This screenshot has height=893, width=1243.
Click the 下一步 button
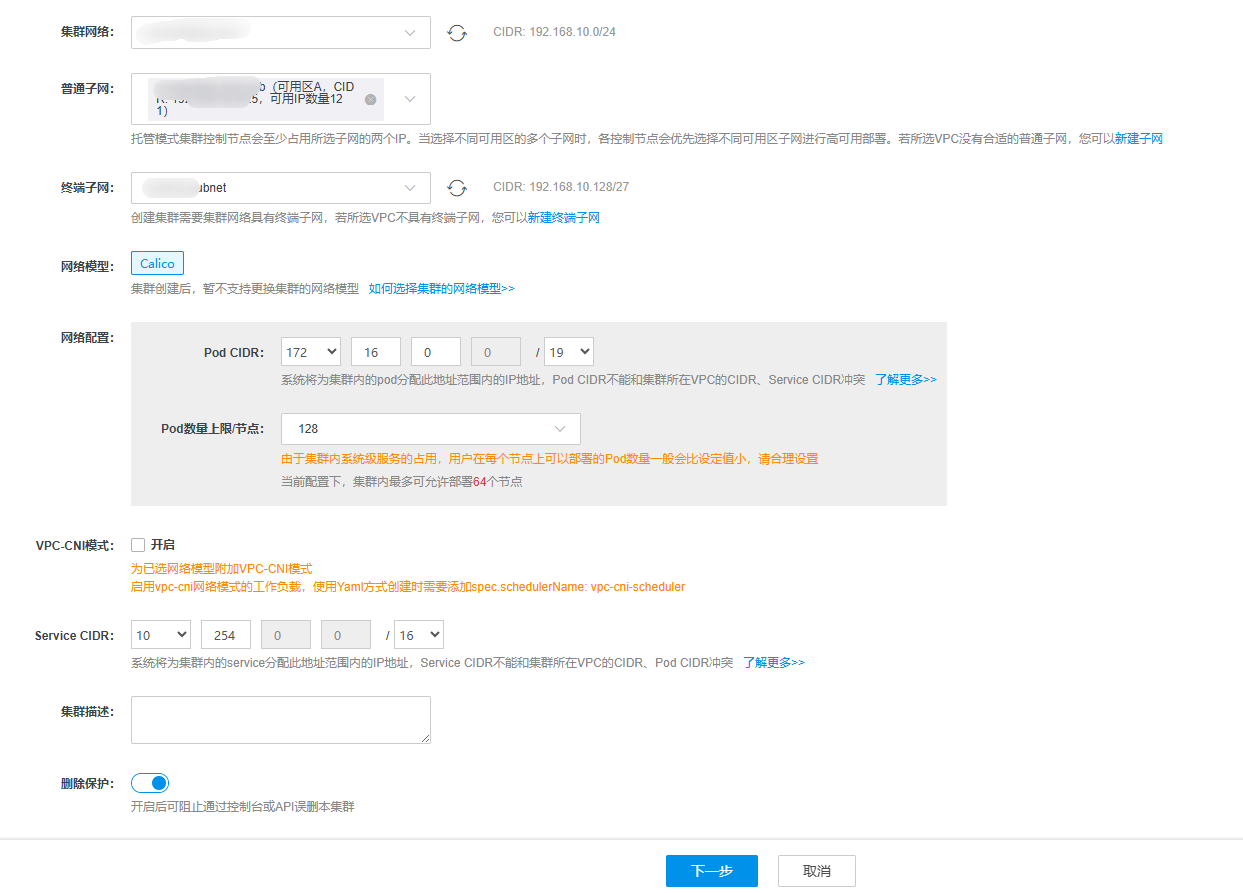pyautogui.click(x=711, y=871)
